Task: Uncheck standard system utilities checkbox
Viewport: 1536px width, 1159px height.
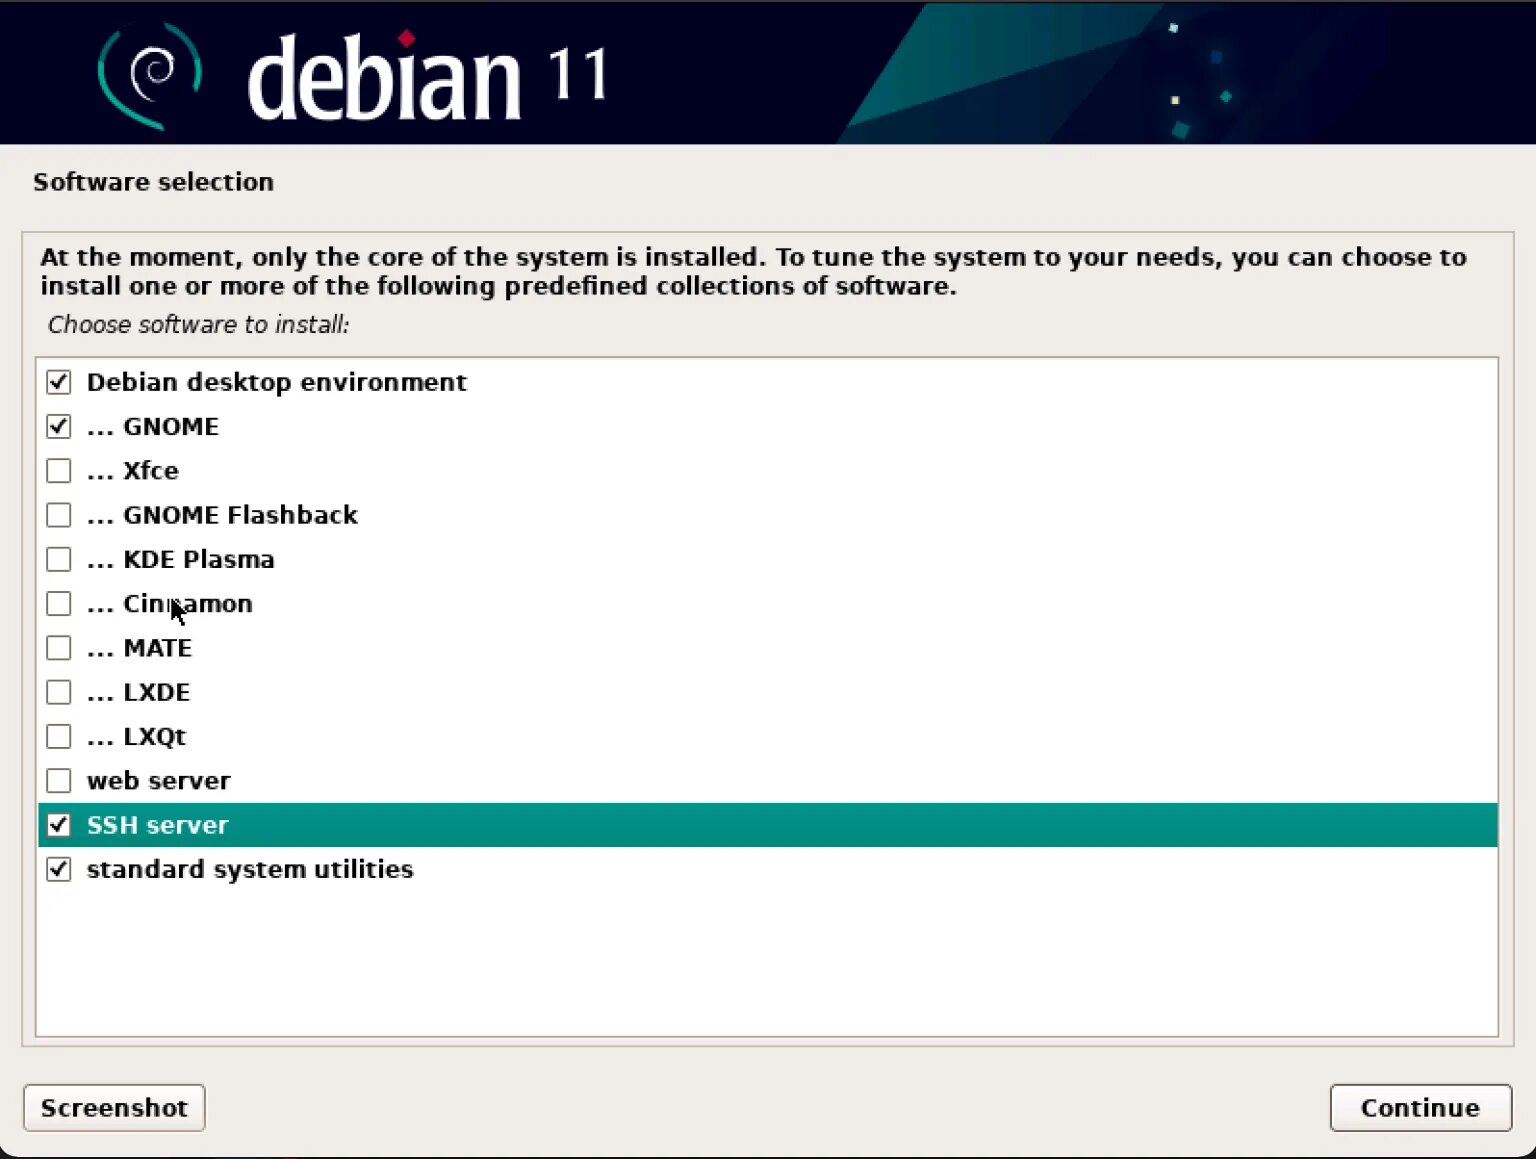Action: [59, 869]
